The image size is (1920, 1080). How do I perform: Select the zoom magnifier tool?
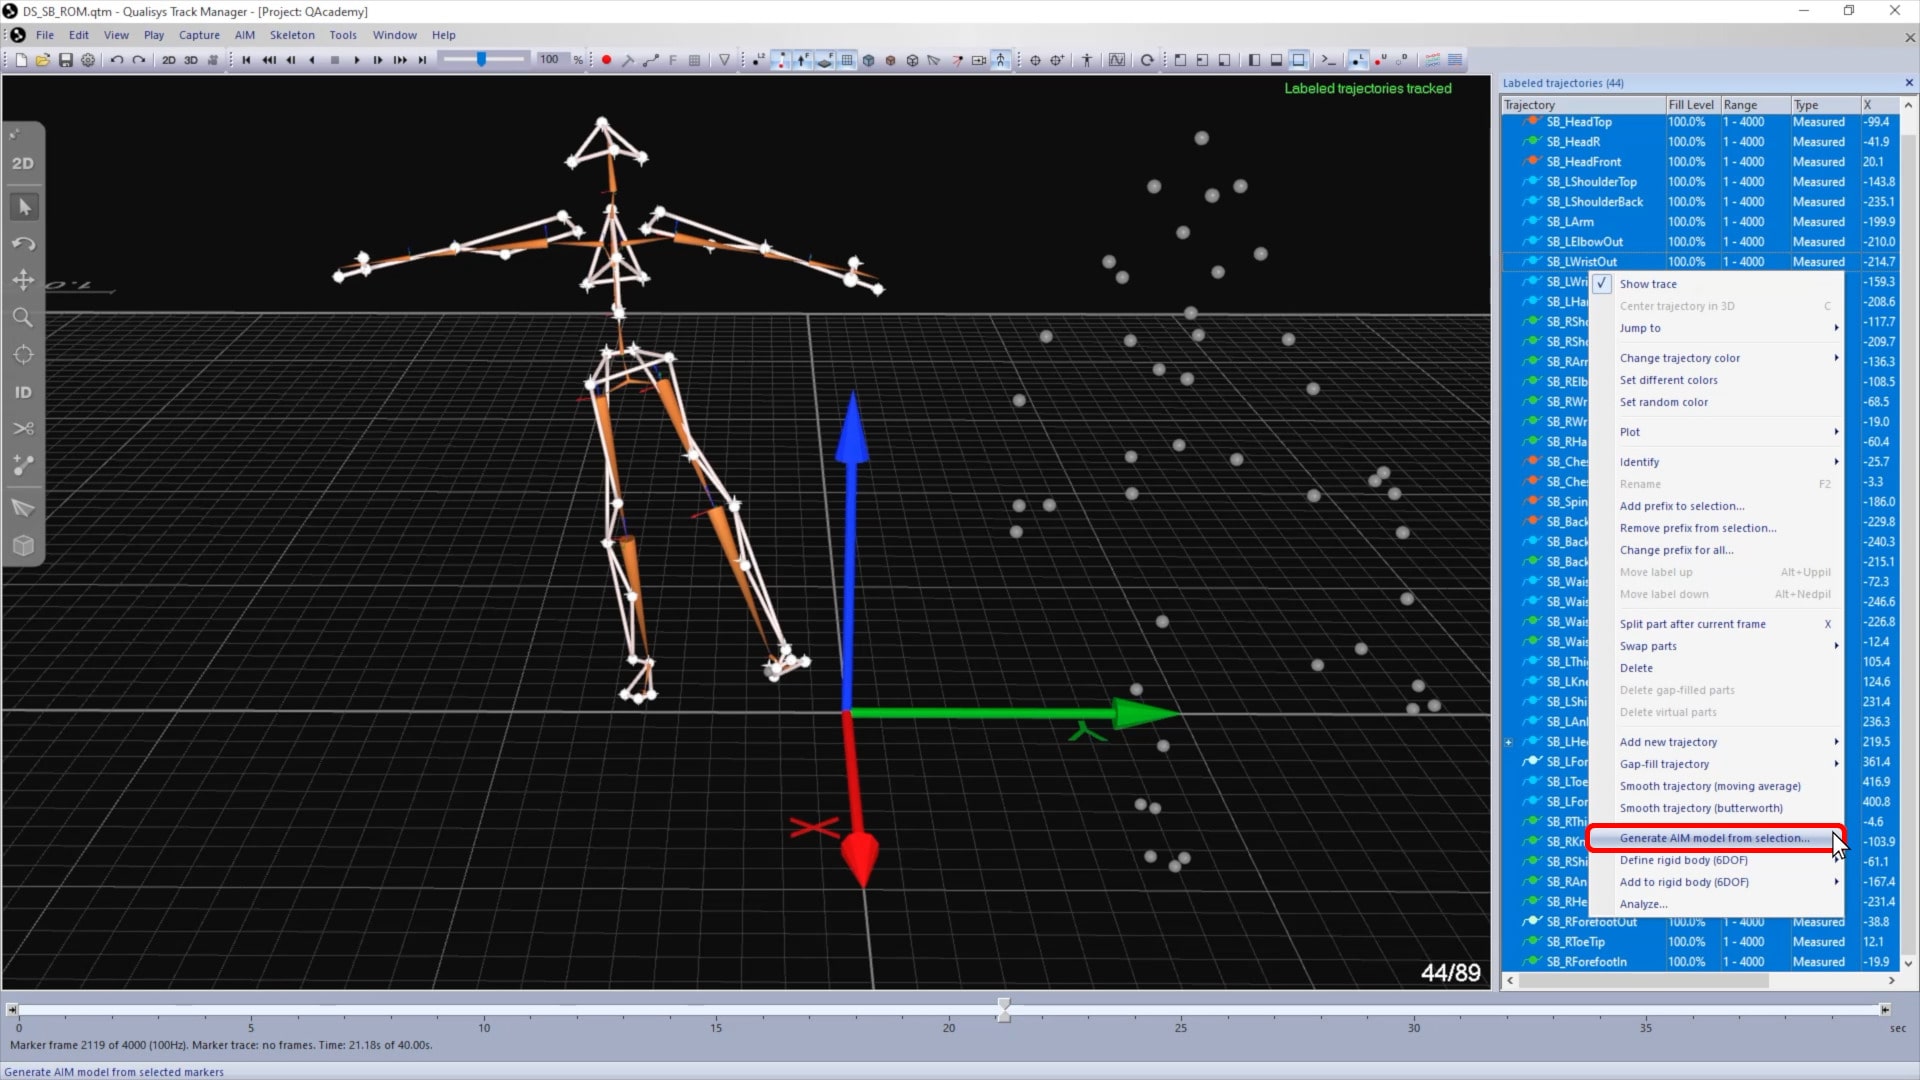[x=23, y=318]
